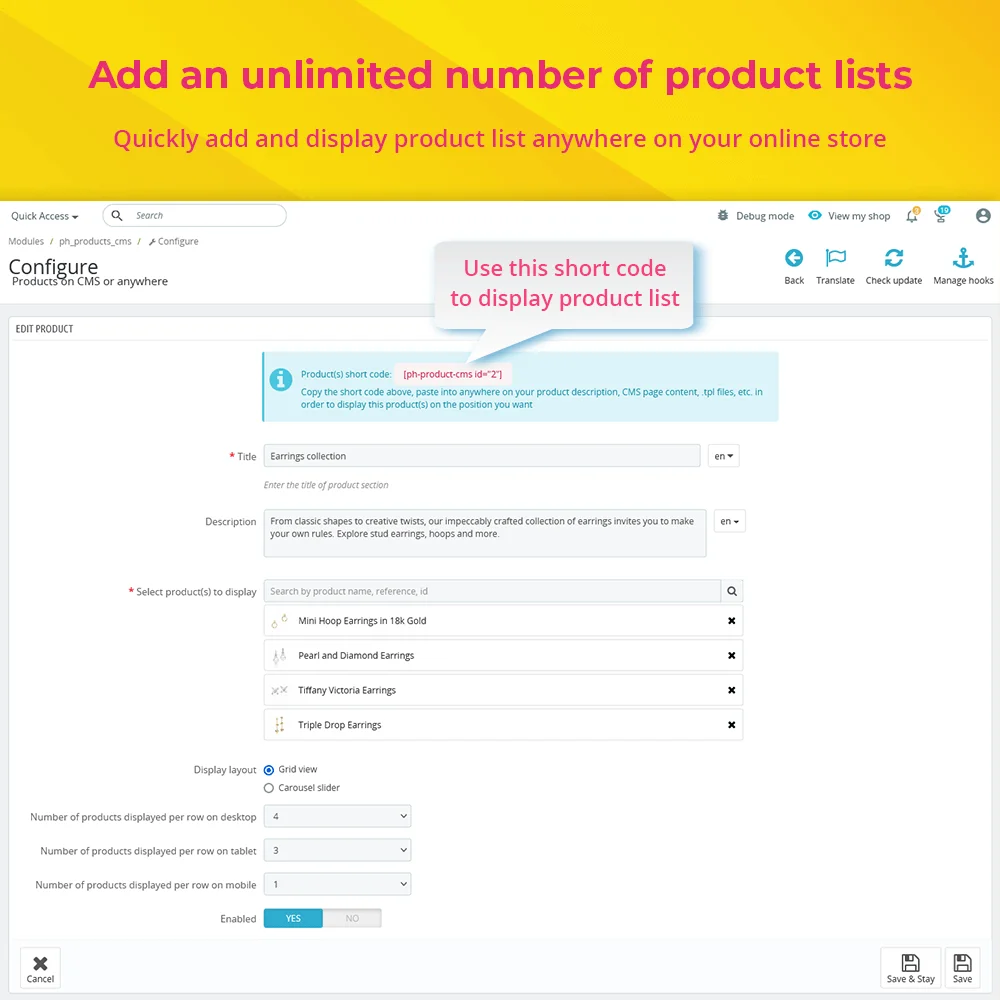Click the Back arrow icon
1000x1000 pixels.
[x=794, y=259]
